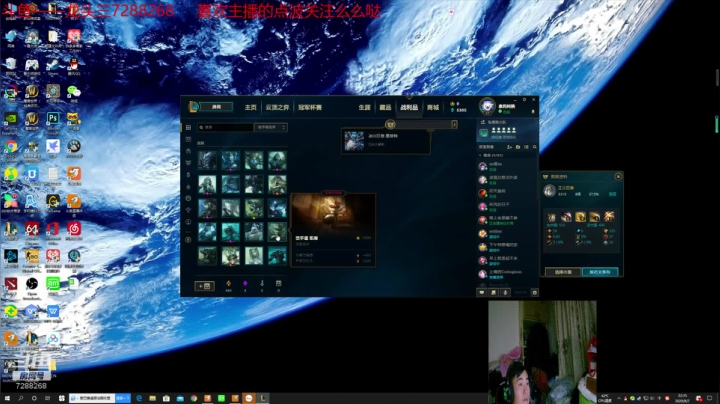The image size is (720, 404).
Task: Focus the loot search field
Action: coord(225,127)
